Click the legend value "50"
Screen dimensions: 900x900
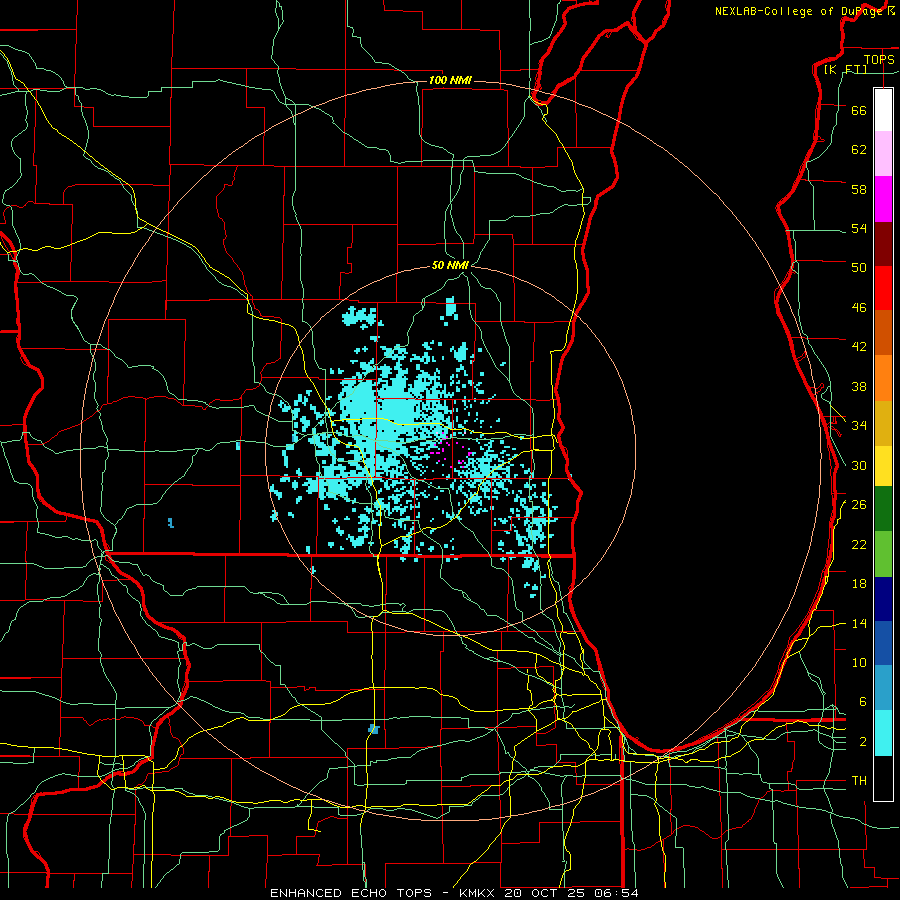[859, 267]
